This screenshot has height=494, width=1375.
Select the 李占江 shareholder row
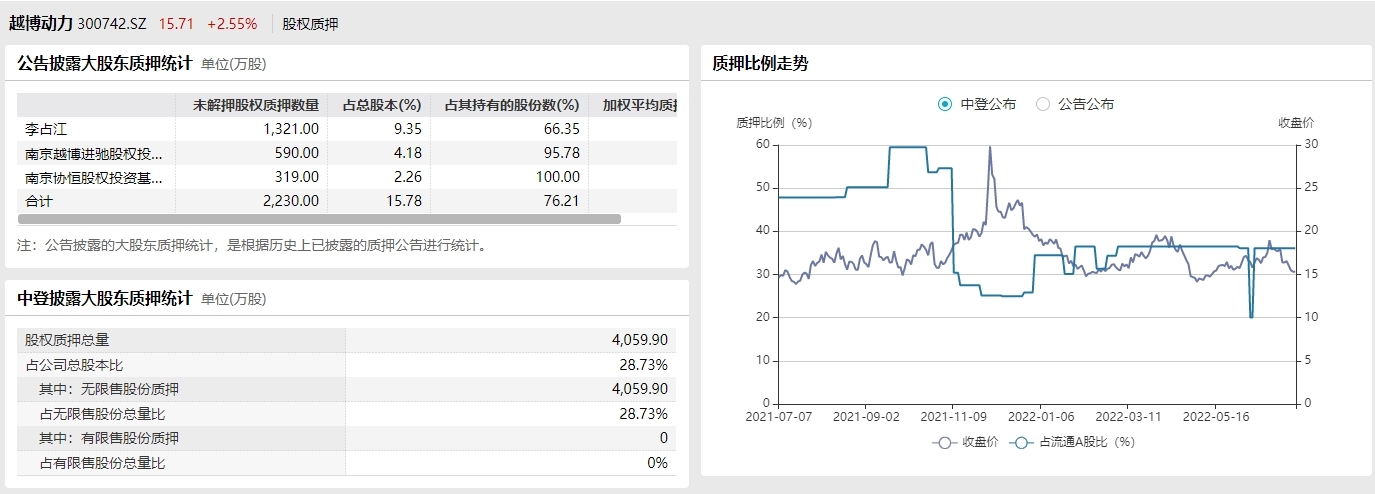(x=46, y=129)
